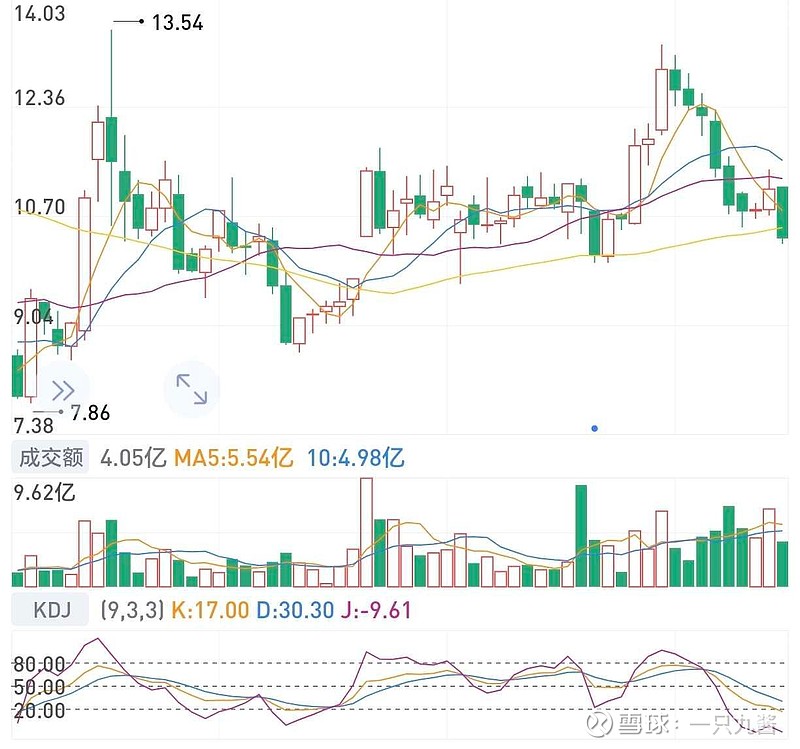
Task: Click the tallest hollow volume bar
Action: 366,532
